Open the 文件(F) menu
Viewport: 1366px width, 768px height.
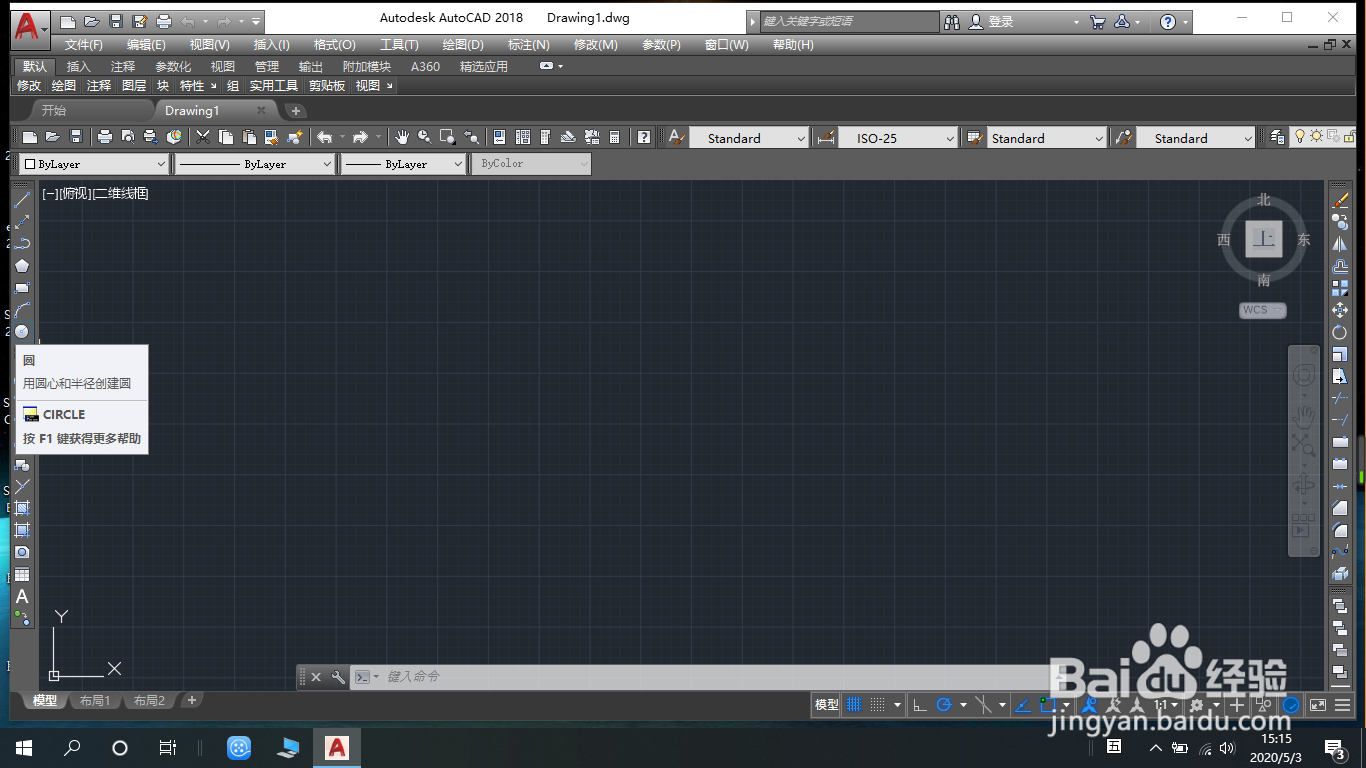click(84, 45)
